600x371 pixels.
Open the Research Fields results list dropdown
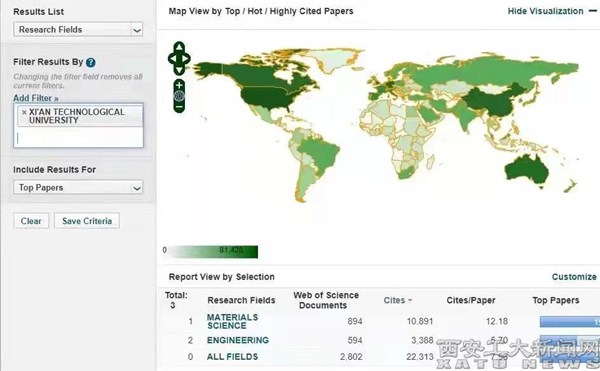[x=78, y=29]
